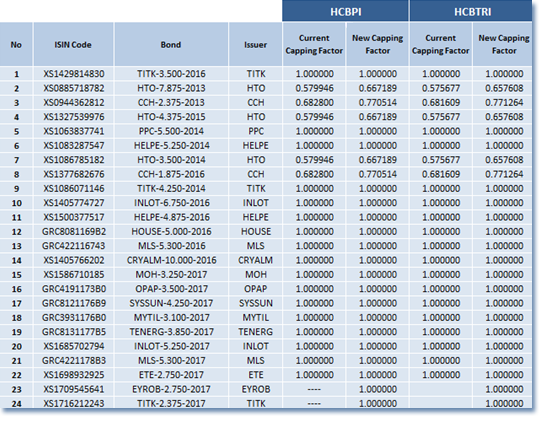Select bond TITK-2.375-2017
The width and height of the screenshot is (543, 421).
(x=171, y=404)
